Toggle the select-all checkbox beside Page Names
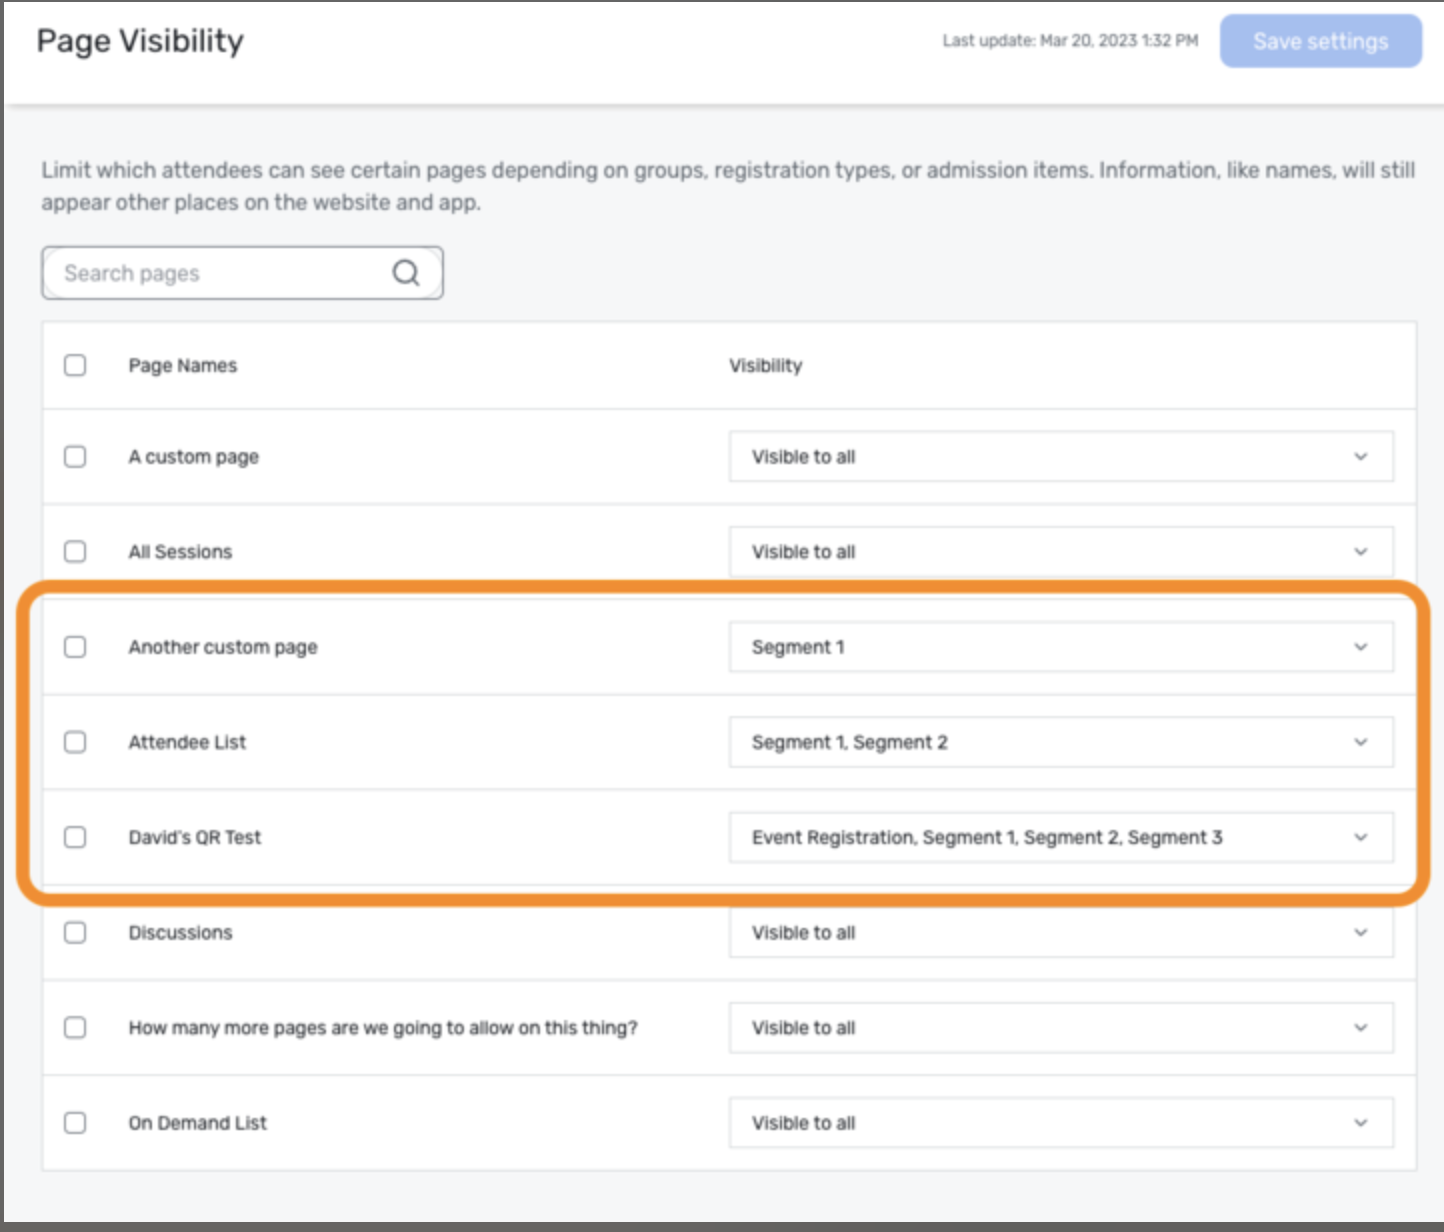 75,365
